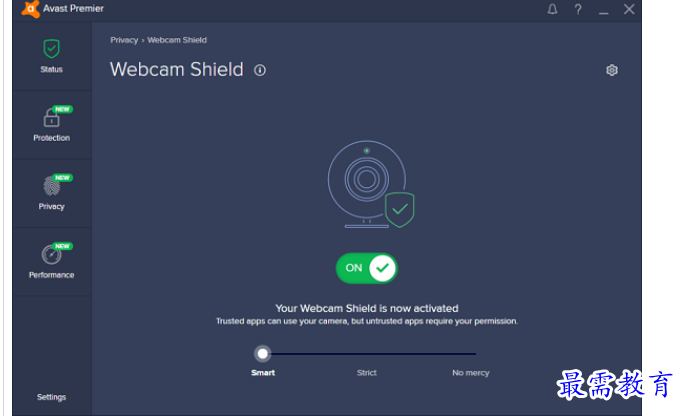Select No mercy protection level
The image size is (681, 416).
[470, 373]
